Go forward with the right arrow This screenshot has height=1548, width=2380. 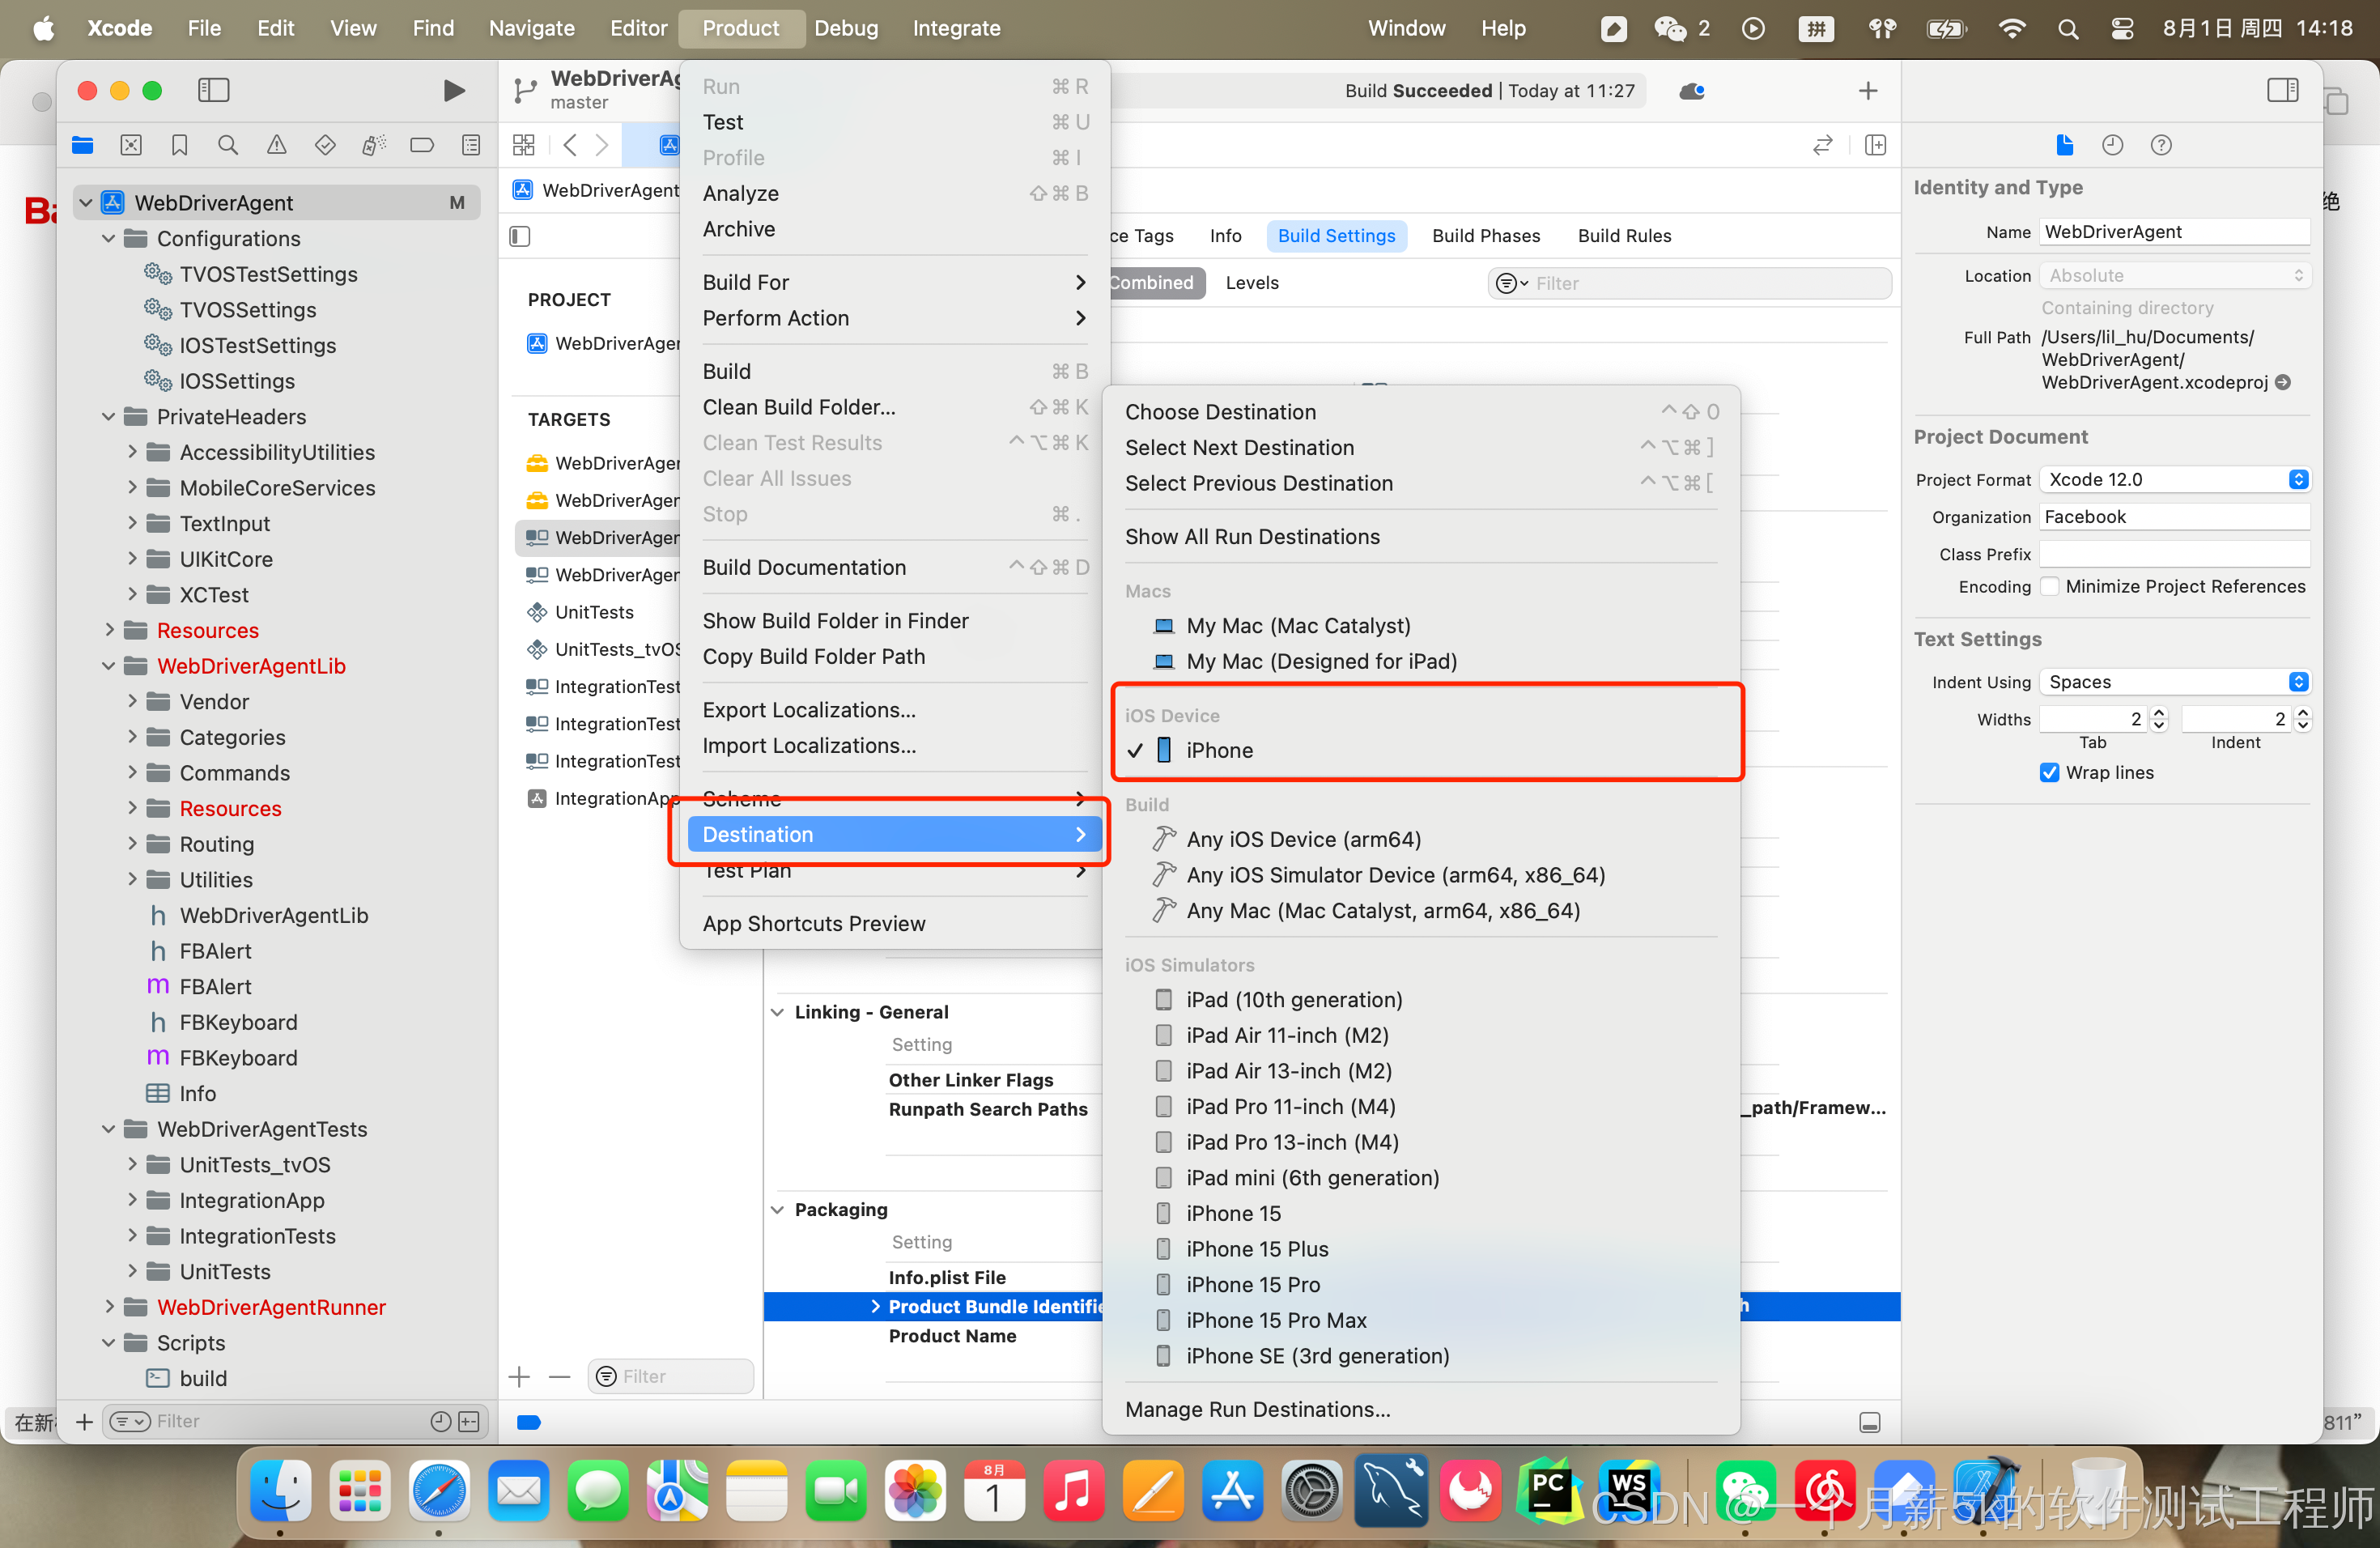click(x=602, y=145)
